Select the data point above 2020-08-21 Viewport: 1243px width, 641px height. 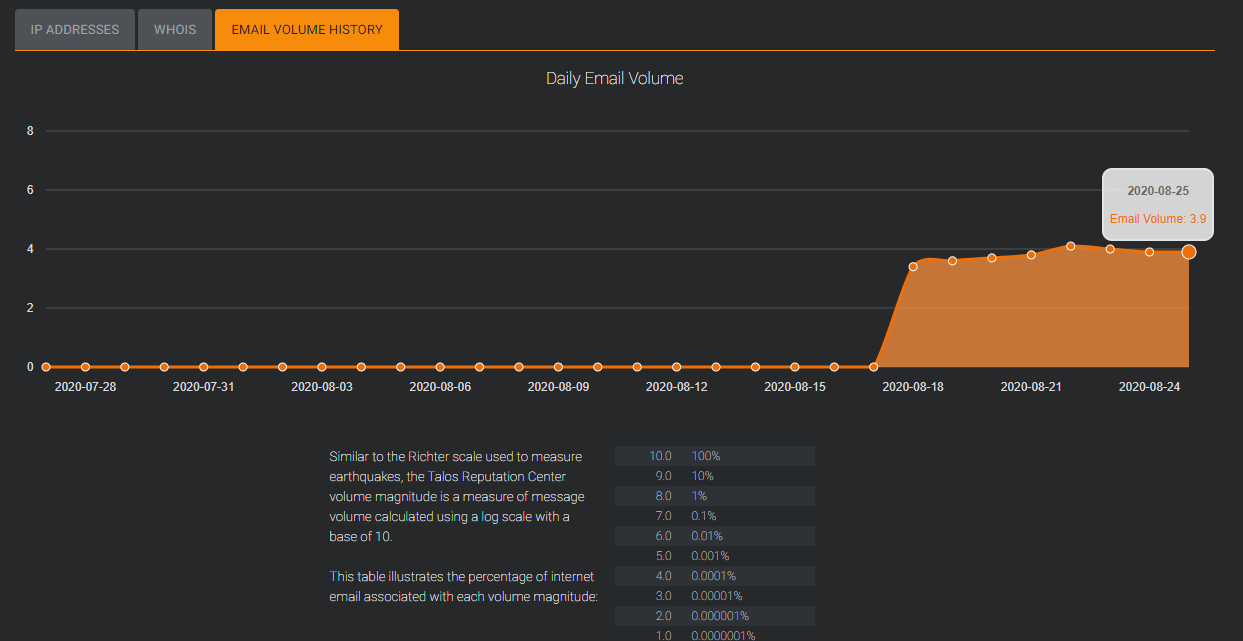[x=1031, y=255]
